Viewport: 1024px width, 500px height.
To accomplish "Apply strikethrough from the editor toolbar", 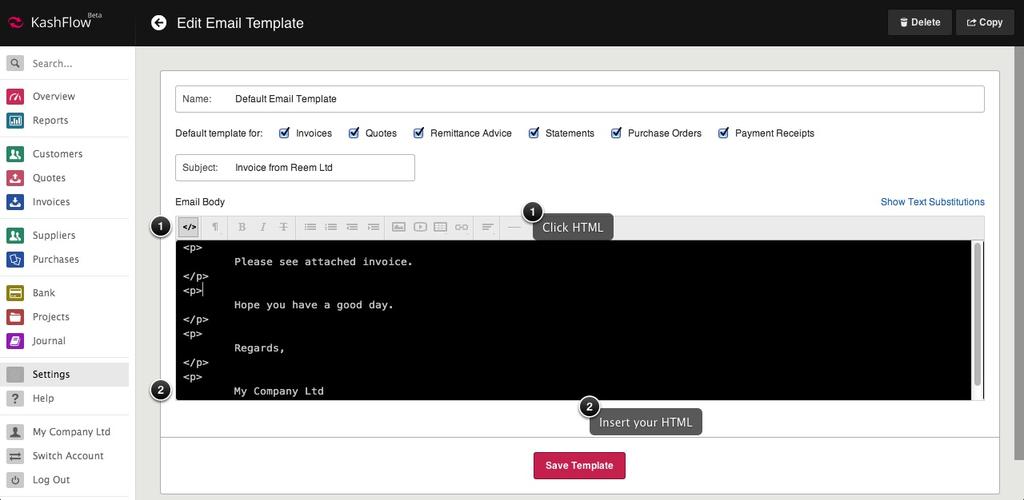I will point(284,227).
